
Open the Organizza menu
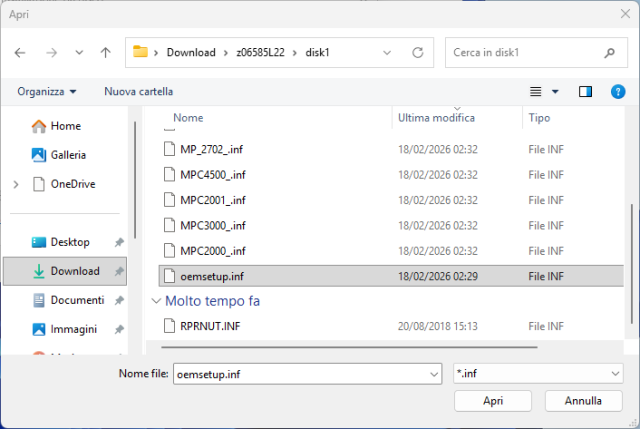click(x=47, y=91)
